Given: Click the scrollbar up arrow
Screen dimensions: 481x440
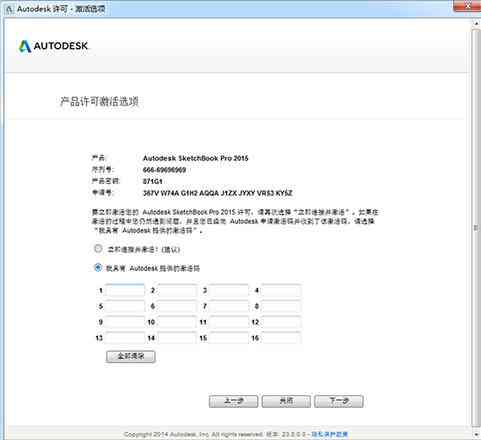Looking at the screenshot, I should (x=476, y=23).
